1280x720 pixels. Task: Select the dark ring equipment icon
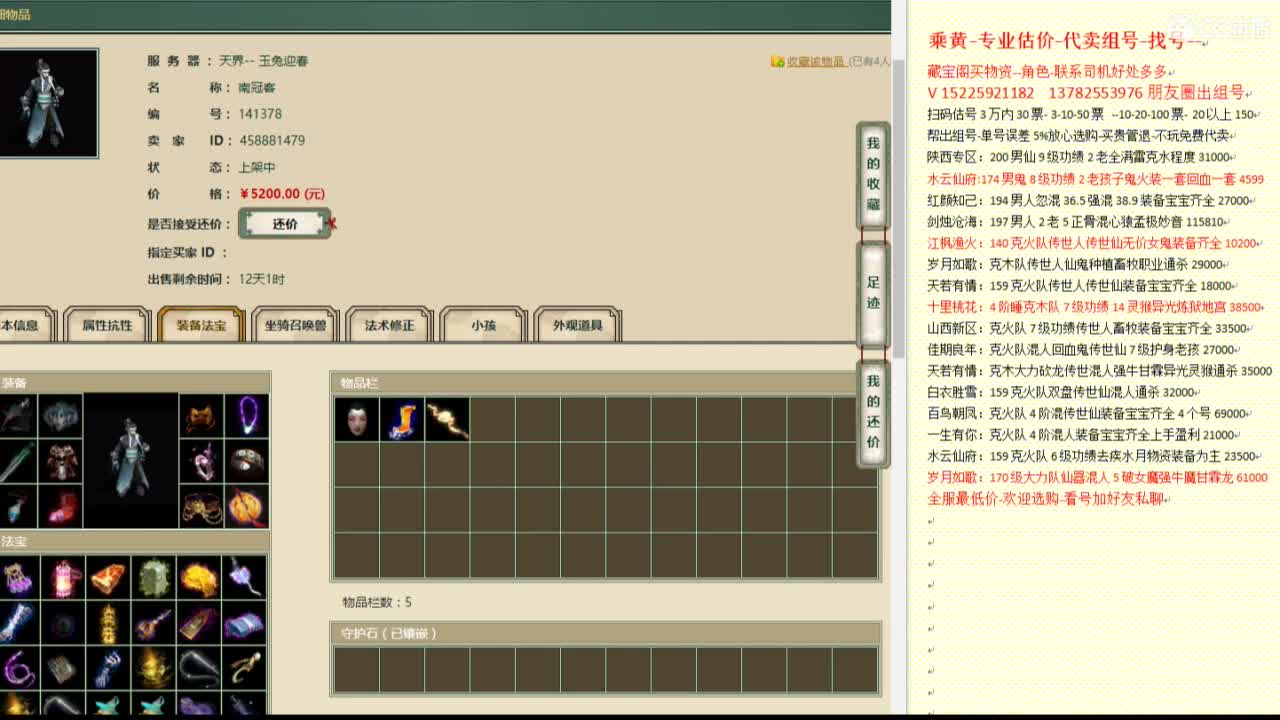246,461
